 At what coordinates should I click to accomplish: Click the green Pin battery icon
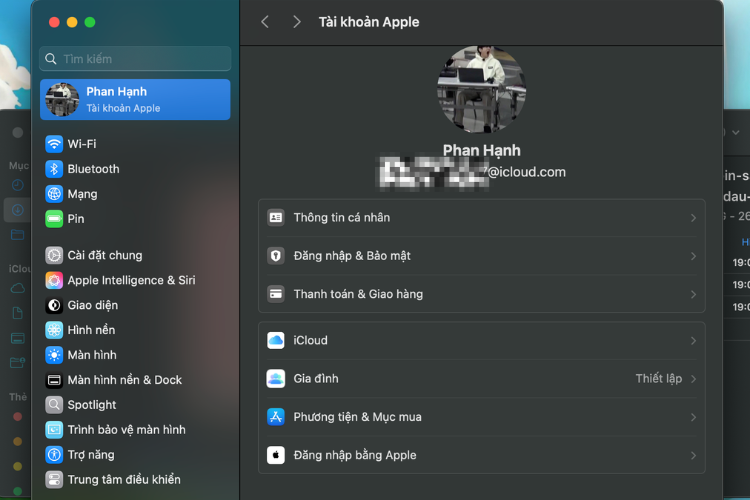[x=54, y=219]
